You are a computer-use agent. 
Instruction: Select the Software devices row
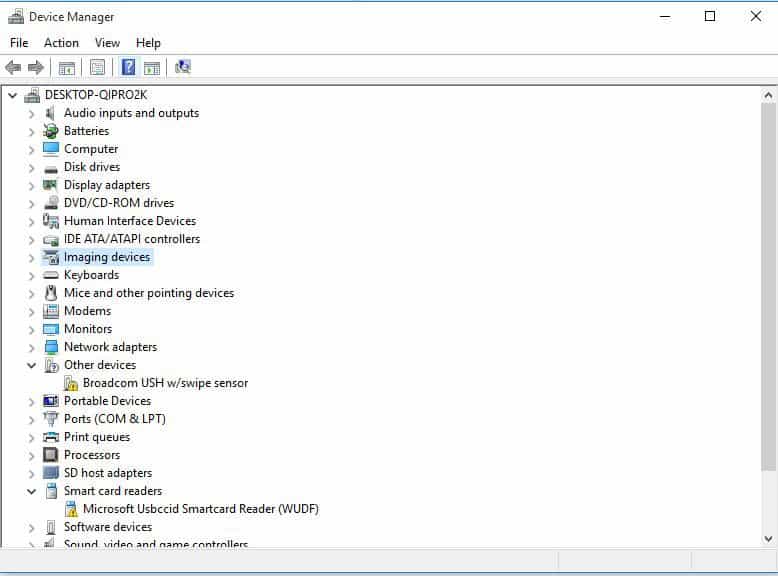pos(108,527)
